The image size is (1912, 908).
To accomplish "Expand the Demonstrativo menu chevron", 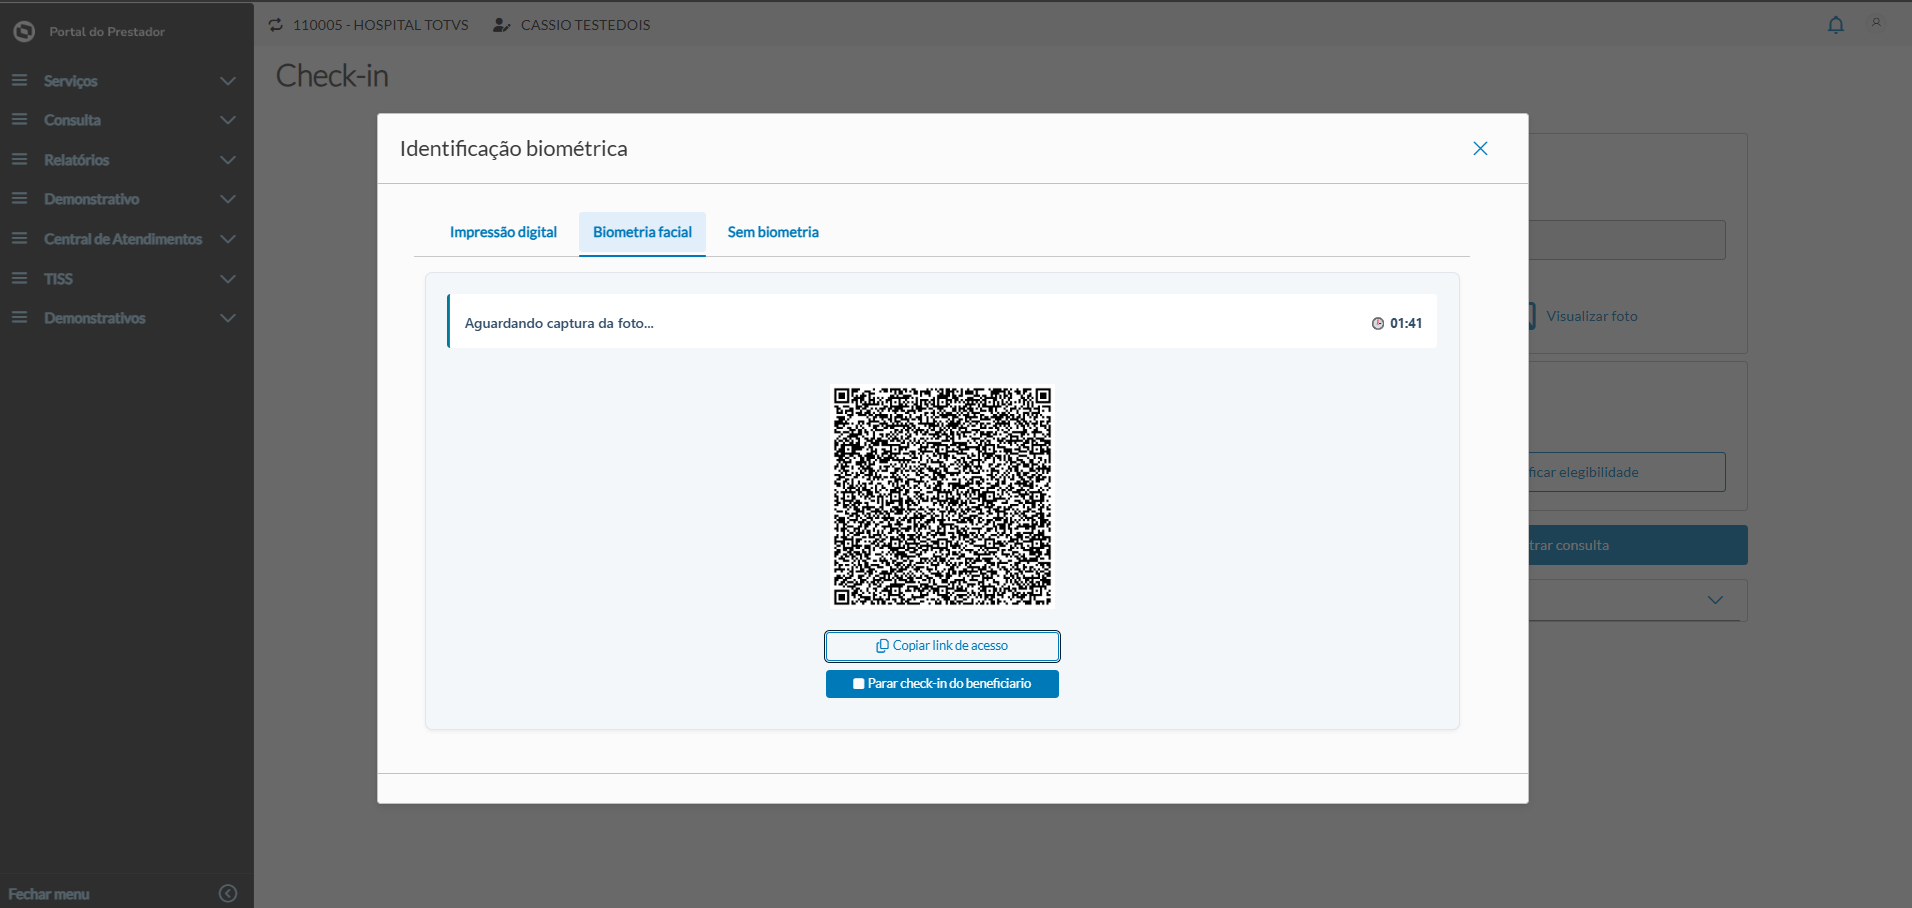I will pos(228,199).
